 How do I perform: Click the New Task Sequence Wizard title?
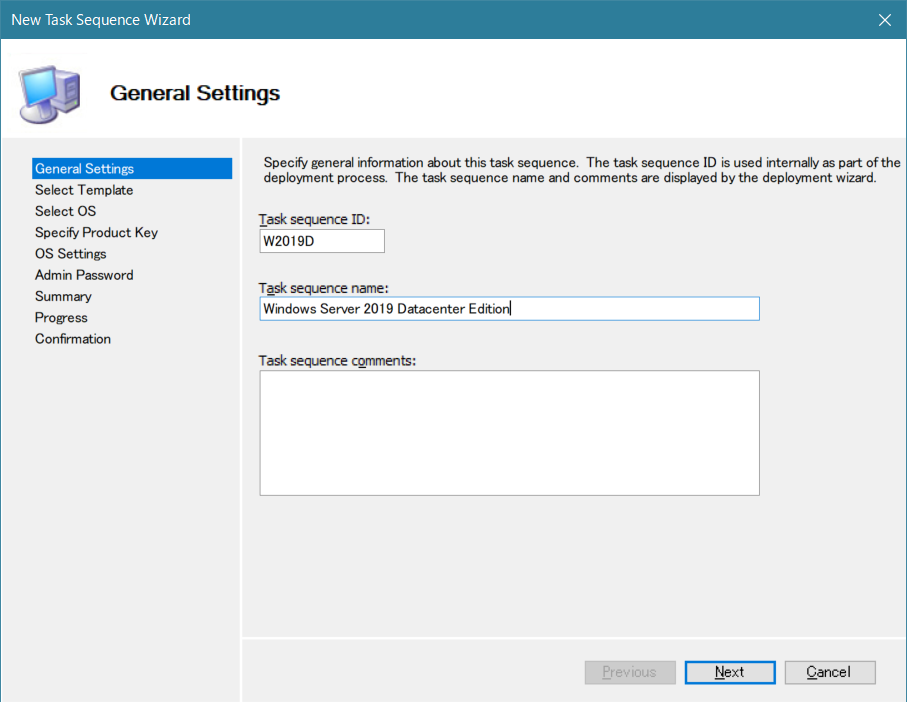pos(101,20)
